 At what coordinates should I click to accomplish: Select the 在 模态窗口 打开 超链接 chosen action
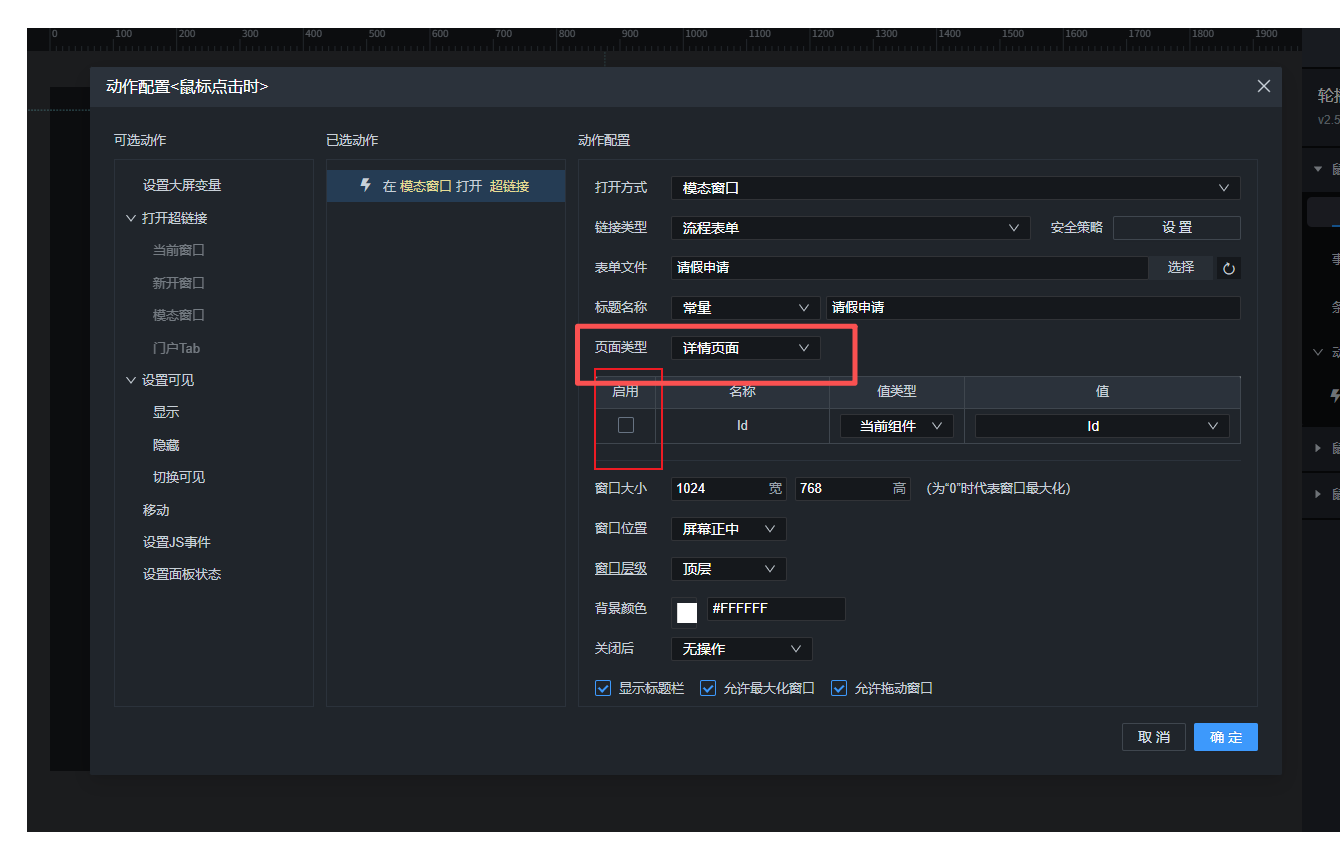pos(446,186)
